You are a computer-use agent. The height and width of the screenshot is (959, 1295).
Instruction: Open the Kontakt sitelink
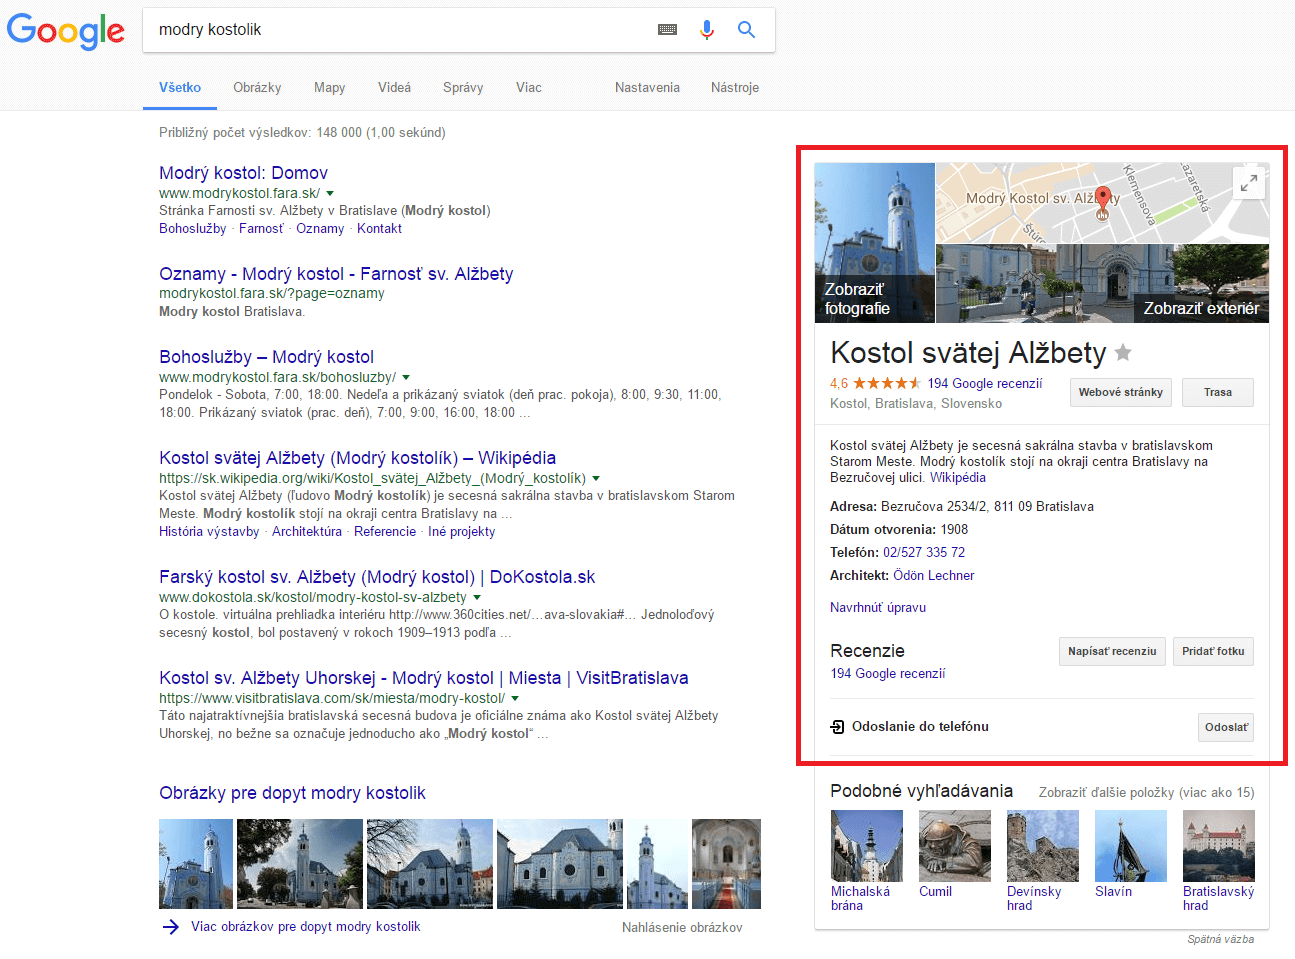point(379,229)
